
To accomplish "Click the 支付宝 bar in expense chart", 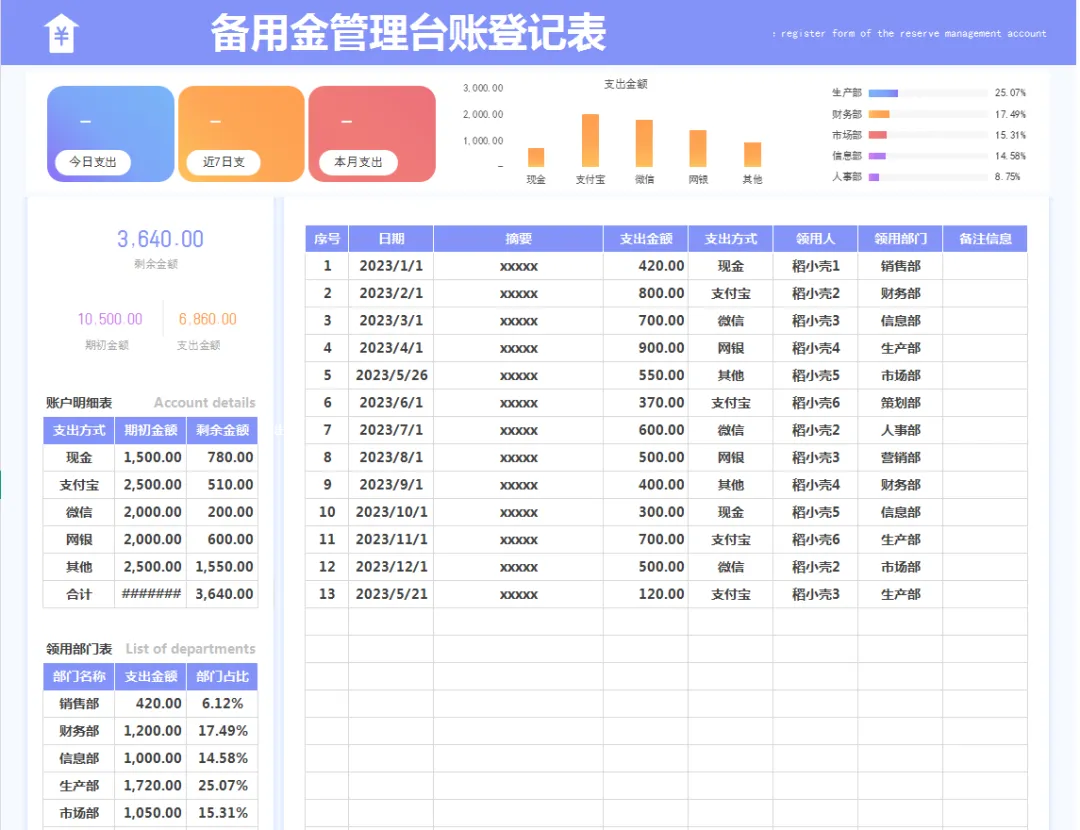I will coord(590,141).
